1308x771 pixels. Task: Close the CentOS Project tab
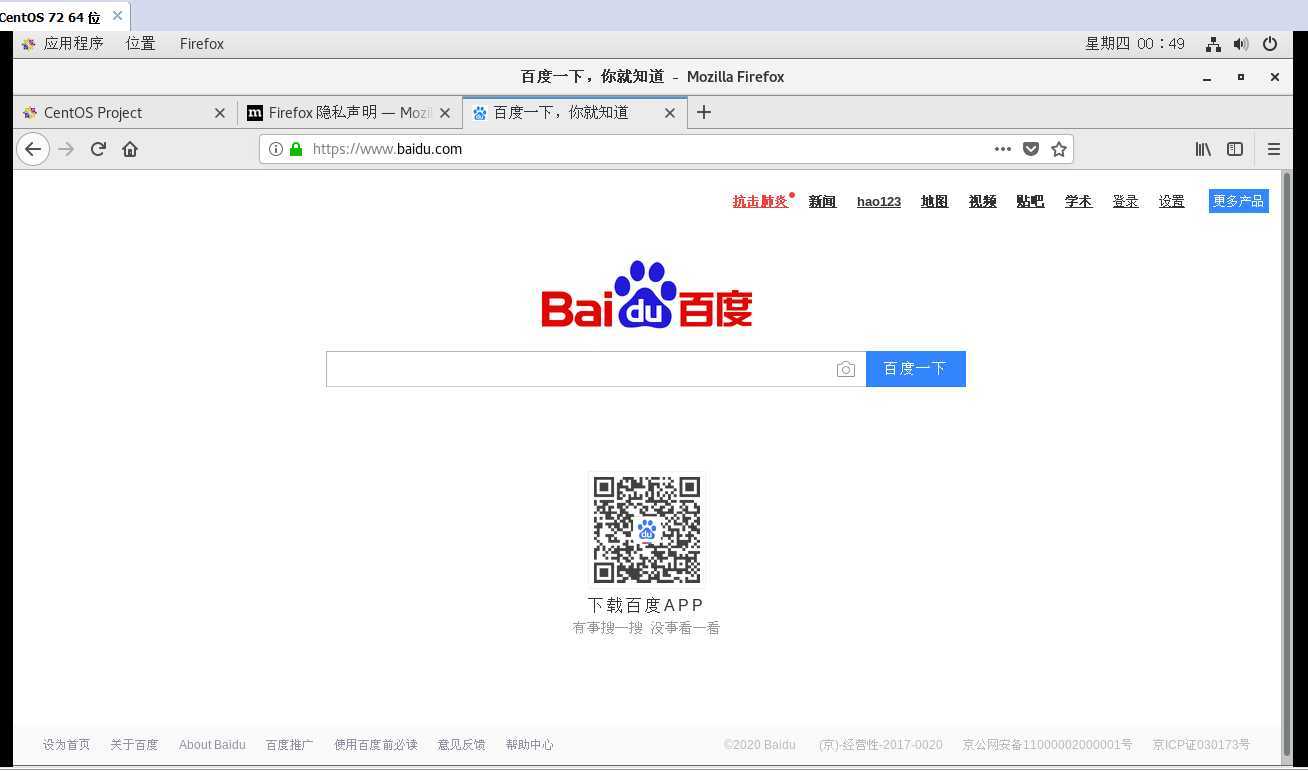(x=220, y=113)
